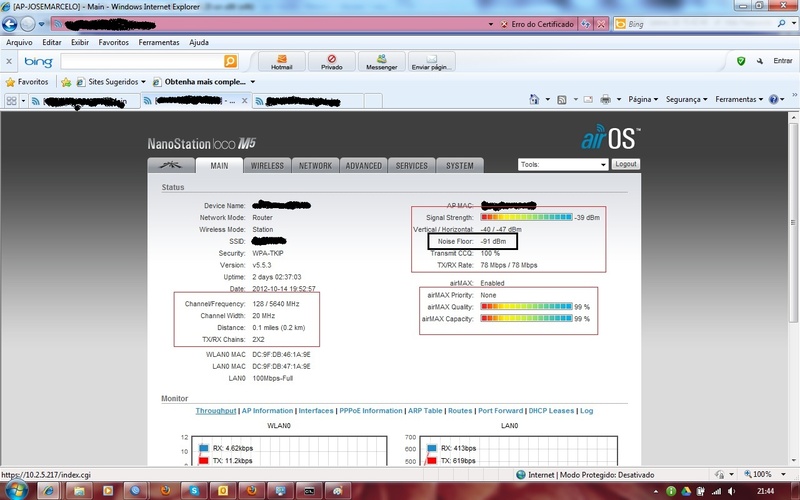Open Skype from the taskbar
This screenshot has width=800, height=500.
(194, 490)
